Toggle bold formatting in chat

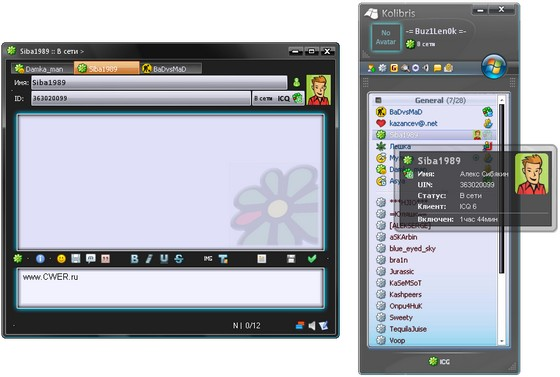pyautogui.click(x=134, y=258)
